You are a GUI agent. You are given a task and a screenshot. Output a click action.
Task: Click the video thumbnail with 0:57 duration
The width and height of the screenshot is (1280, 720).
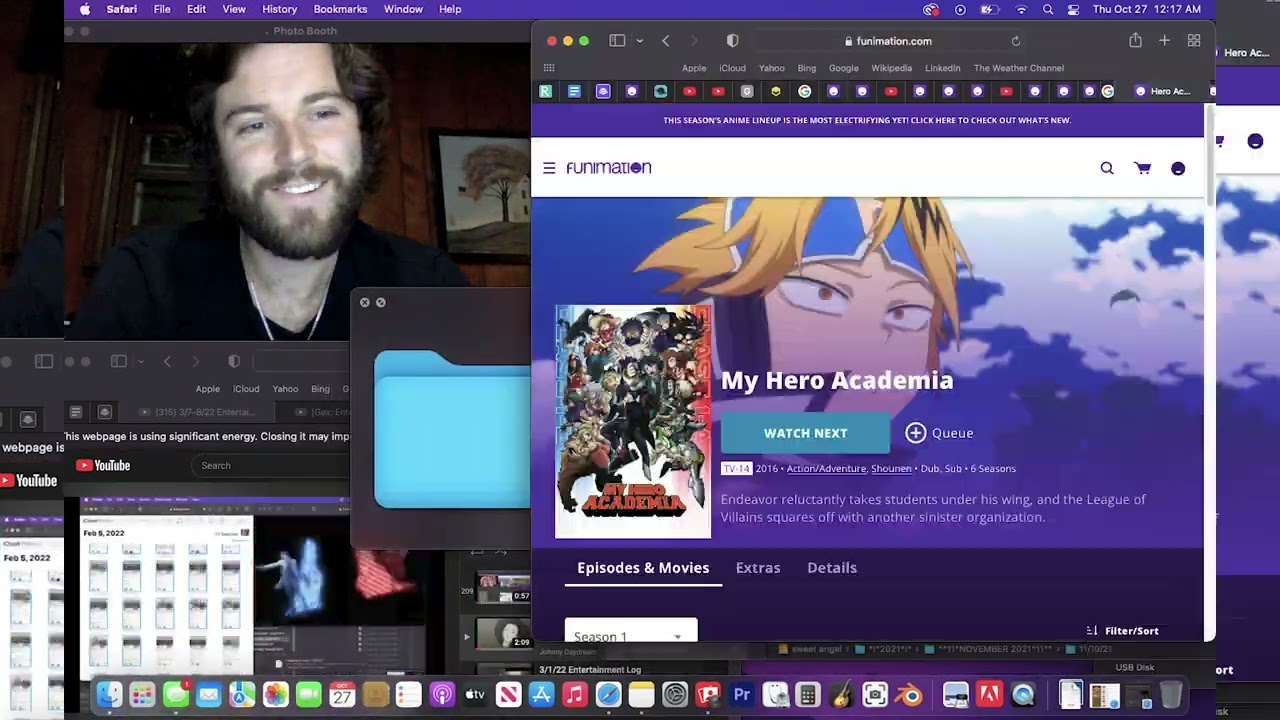point(503,588)
